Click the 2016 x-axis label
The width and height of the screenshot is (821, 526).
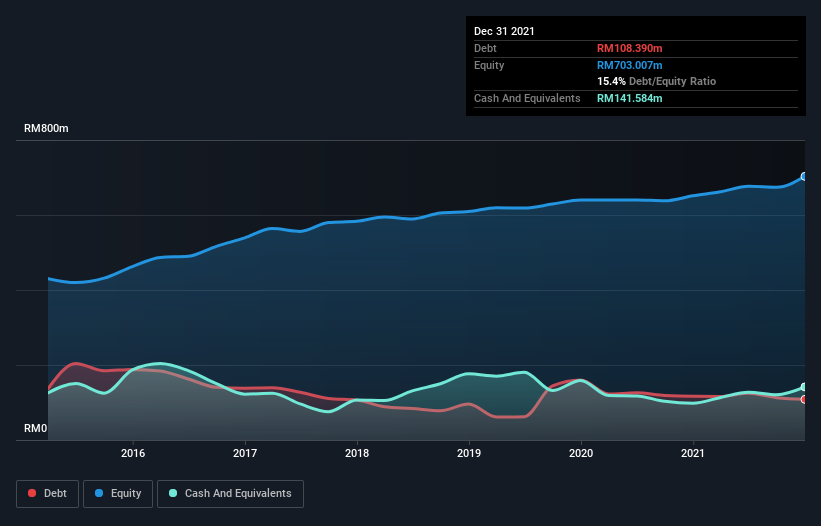pos(133,453)
